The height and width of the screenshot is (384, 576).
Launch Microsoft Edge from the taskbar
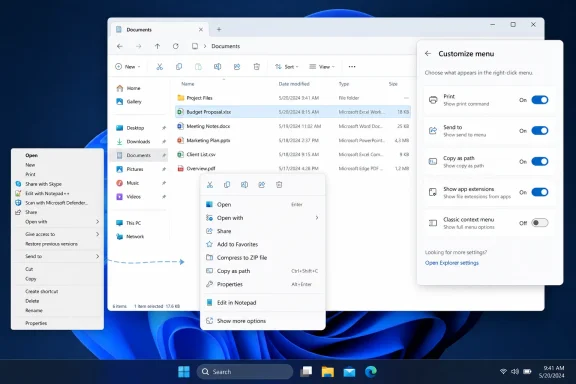coord(371,372)
